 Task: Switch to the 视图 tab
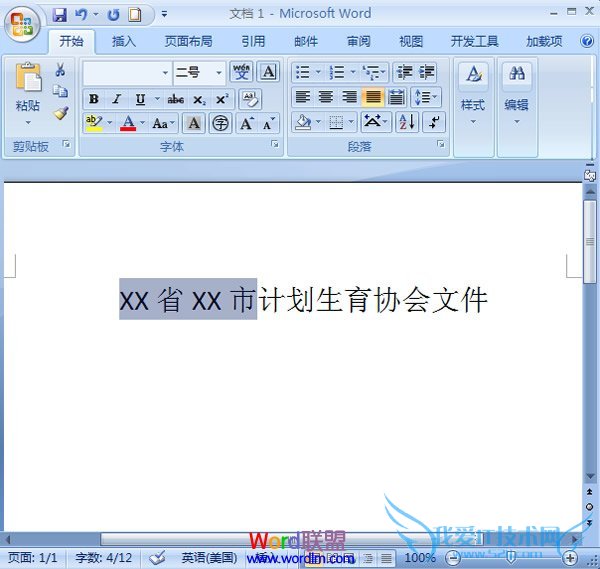(x=411, y=41)
